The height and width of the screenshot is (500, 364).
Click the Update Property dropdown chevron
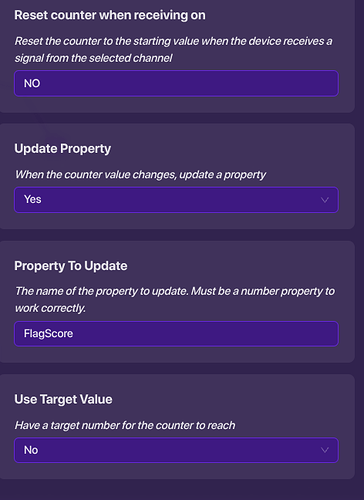tap(324, 200)
